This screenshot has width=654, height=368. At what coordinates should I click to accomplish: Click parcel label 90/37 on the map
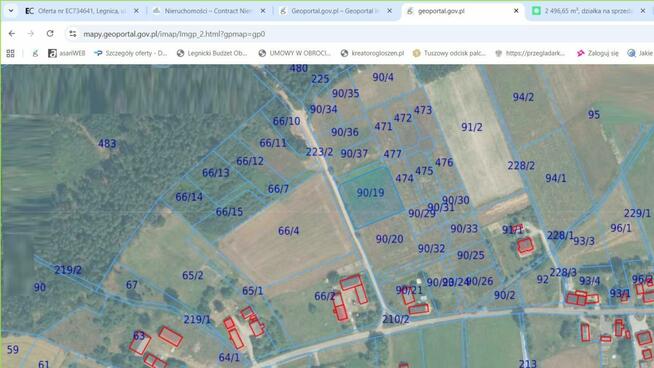pyautogui.click(x=354, y=154)
